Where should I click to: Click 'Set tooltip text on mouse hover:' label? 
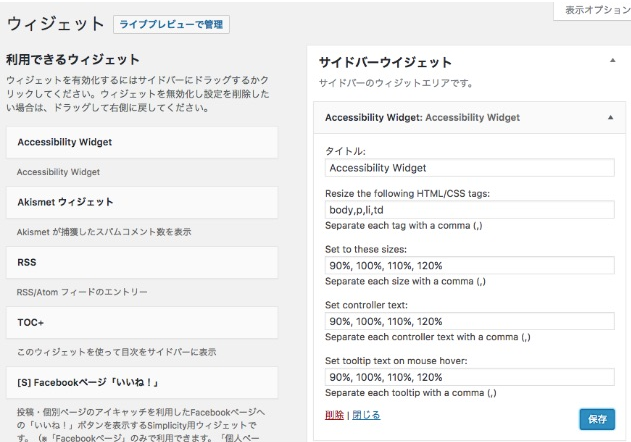pyautogui.click(x=396, y=361)
